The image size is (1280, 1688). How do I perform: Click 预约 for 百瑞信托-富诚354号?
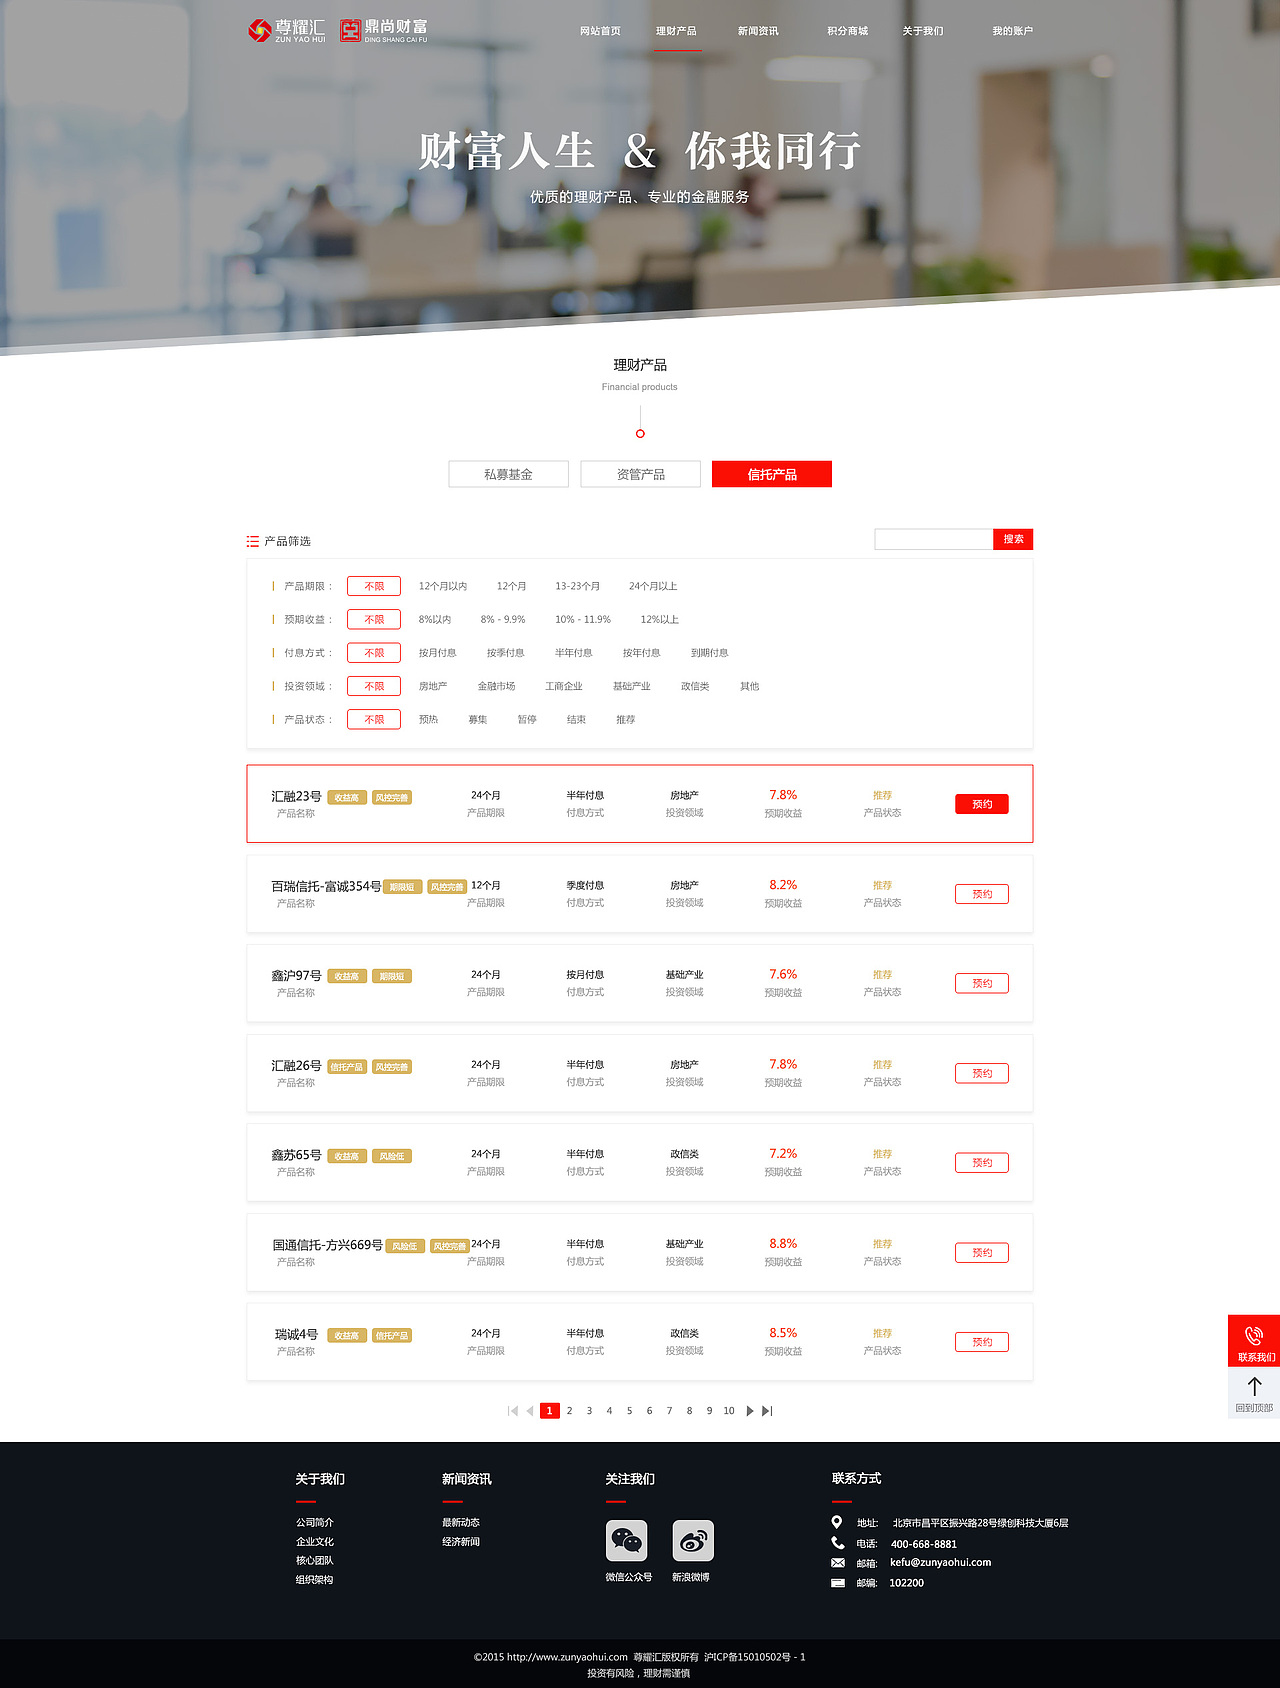coord(982,894)
